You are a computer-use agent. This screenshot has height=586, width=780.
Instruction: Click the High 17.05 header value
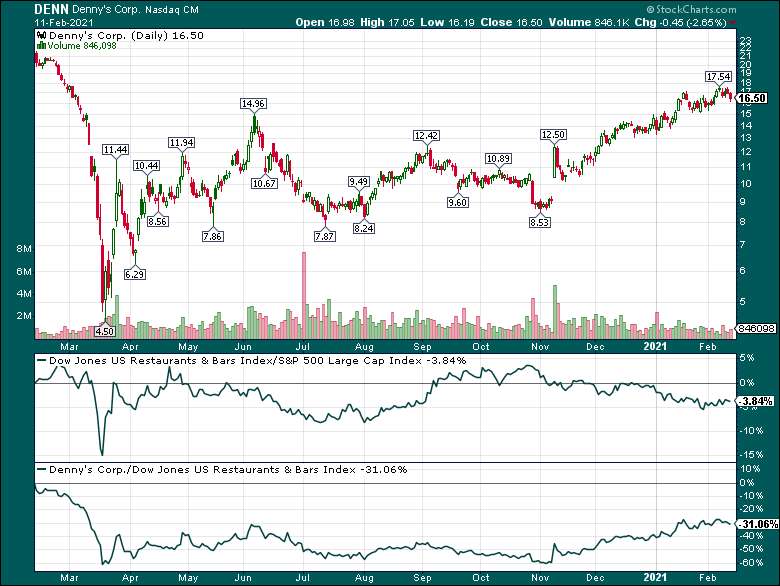point(387,22)
